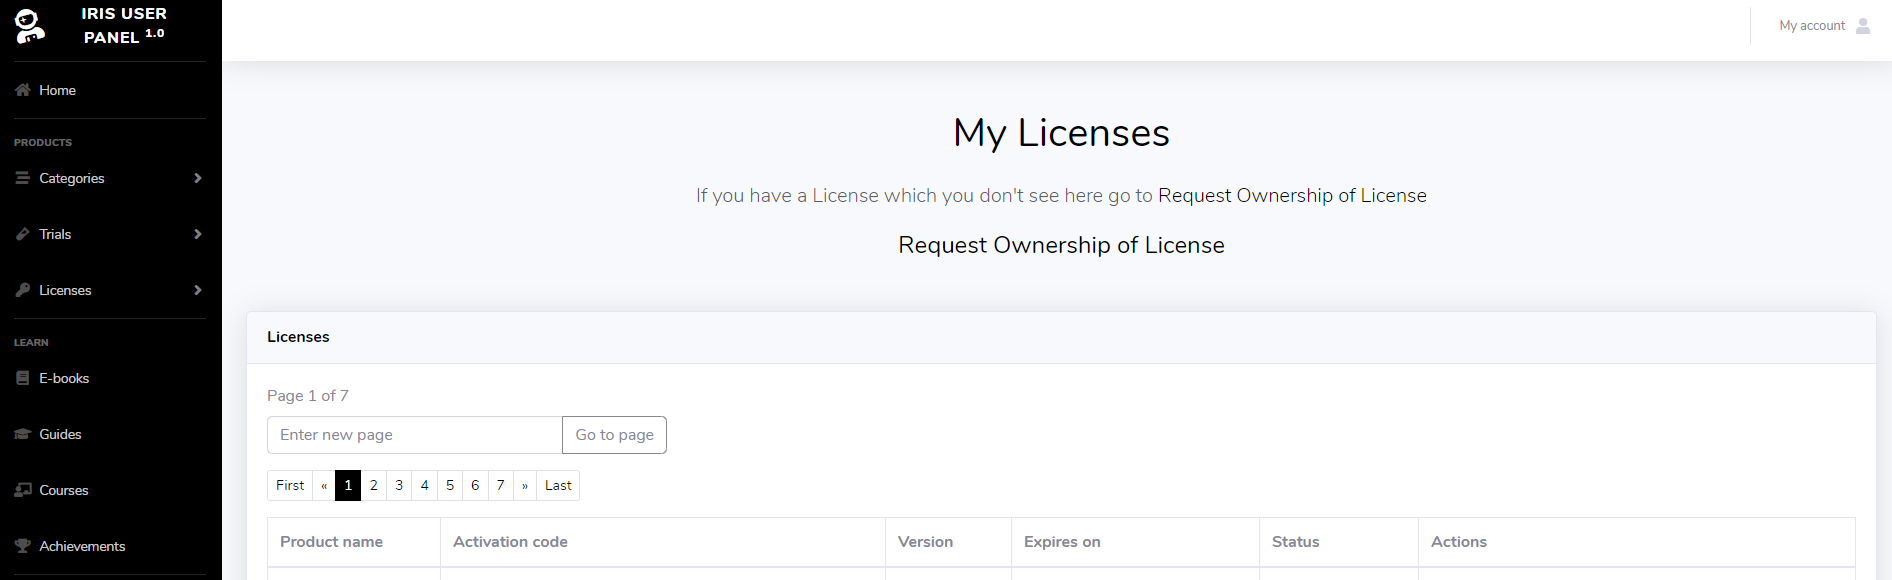Focus the Enter new page field
Image resolution: width=1892 pixels, height=580 pixels.
[415, 435]
